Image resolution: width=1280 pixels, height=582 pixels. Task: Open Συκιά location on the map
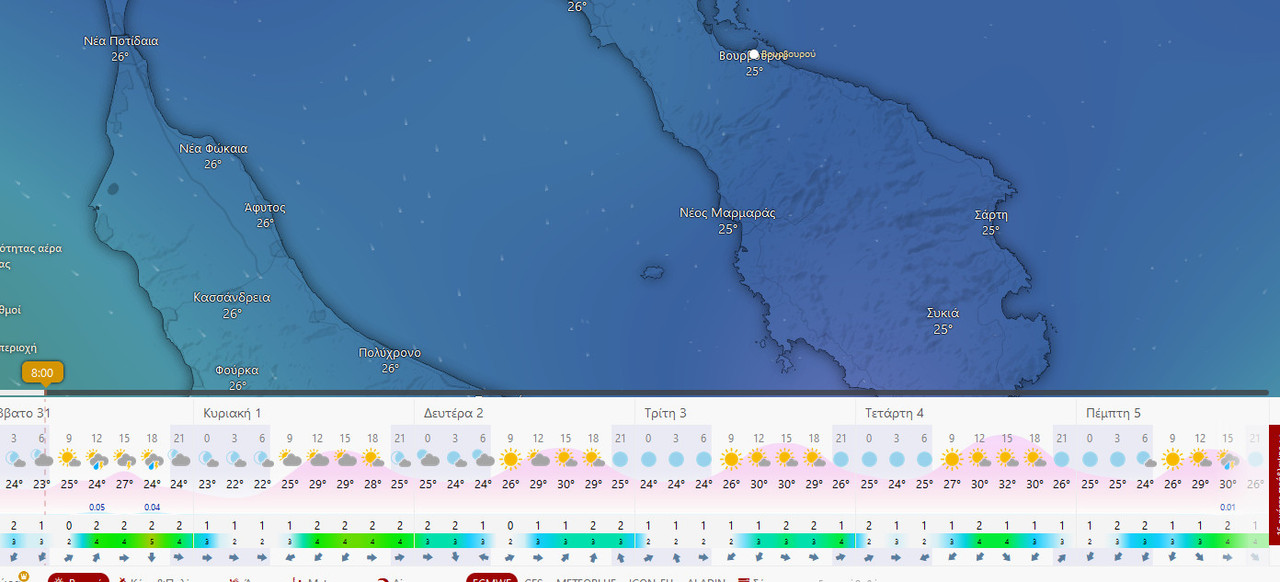tap(943, 313)
